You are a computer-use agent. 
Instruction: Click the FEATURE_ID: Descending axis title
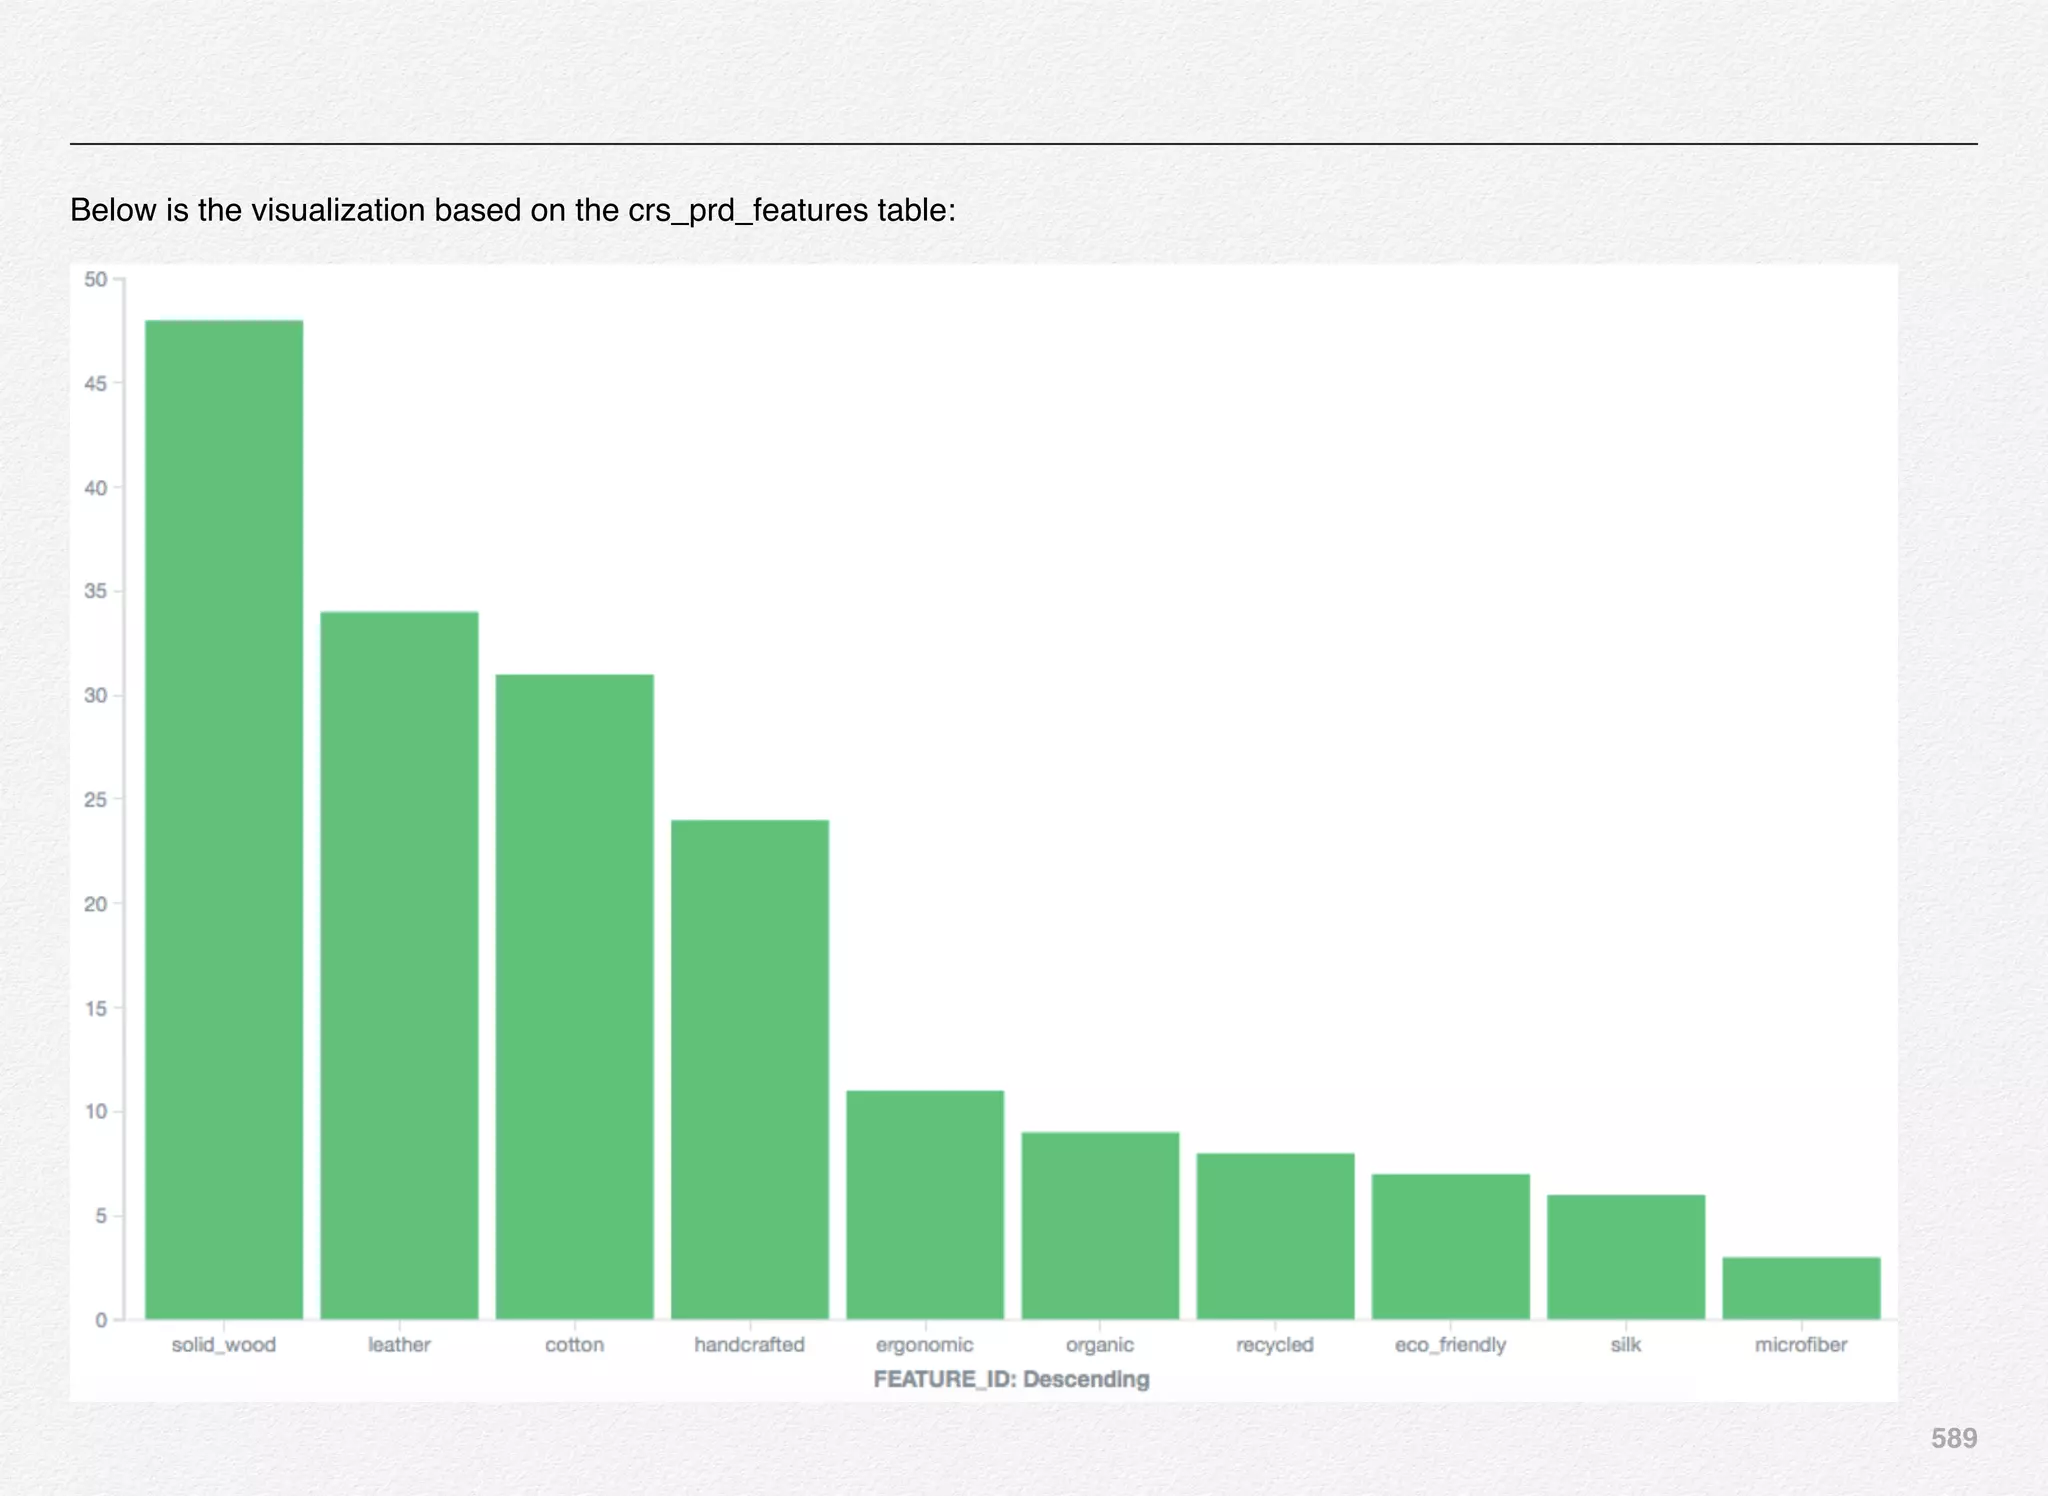pos(1012,1380)
